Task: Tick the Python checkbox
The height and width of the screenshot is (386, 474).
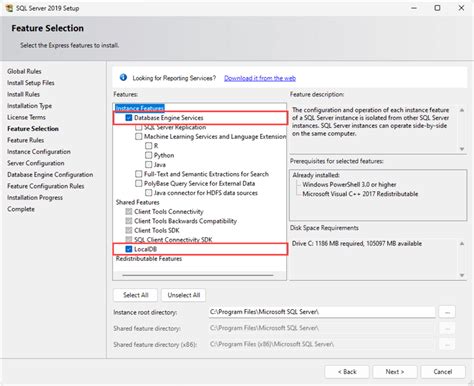Action: point(149,155)
